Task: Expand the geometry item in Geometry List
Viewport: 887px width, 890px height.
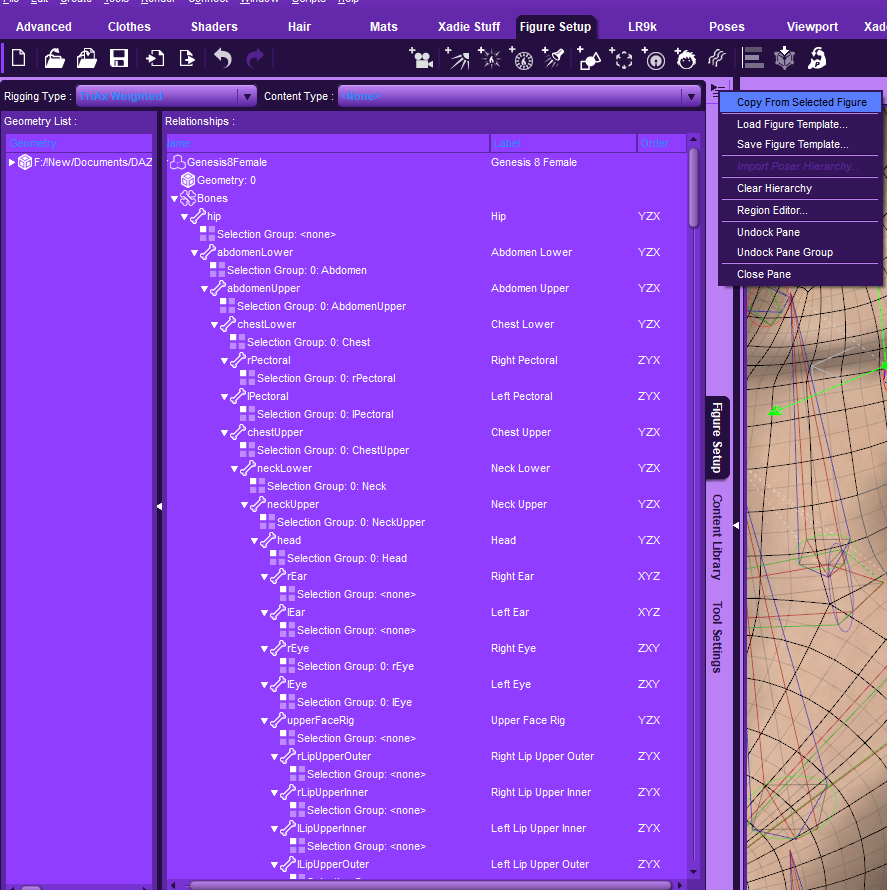Action: pos(12,163)
